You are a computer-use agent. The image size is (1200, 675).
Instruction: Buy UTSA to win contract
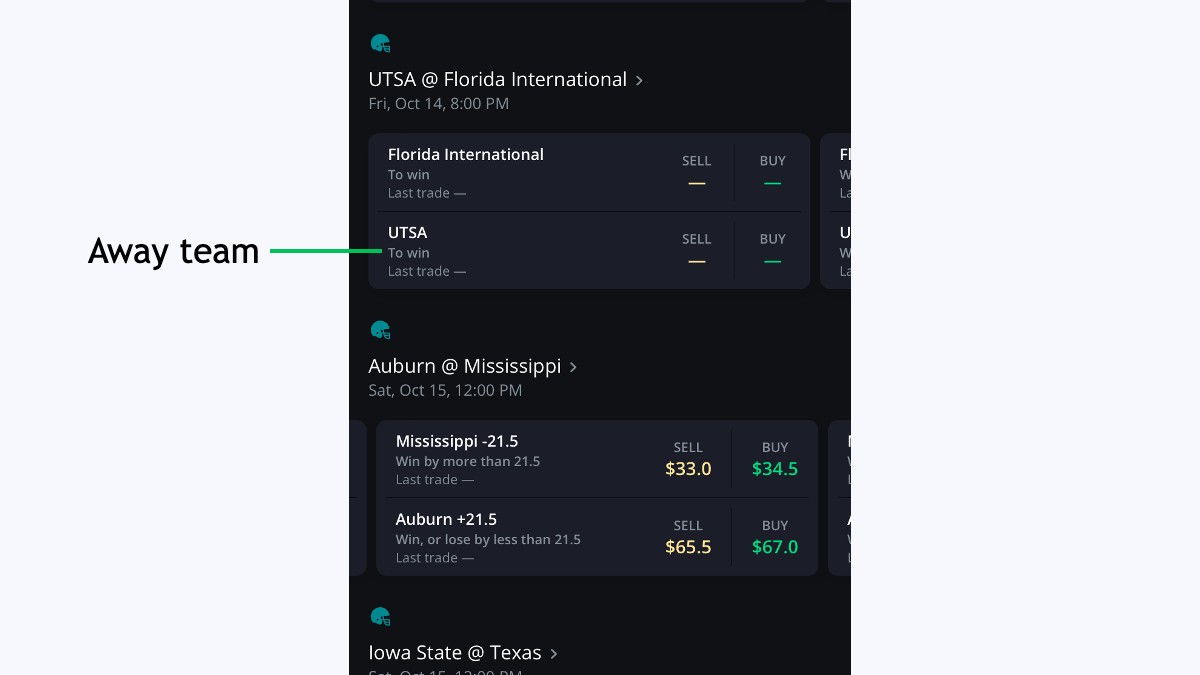[x=772, y=250]
